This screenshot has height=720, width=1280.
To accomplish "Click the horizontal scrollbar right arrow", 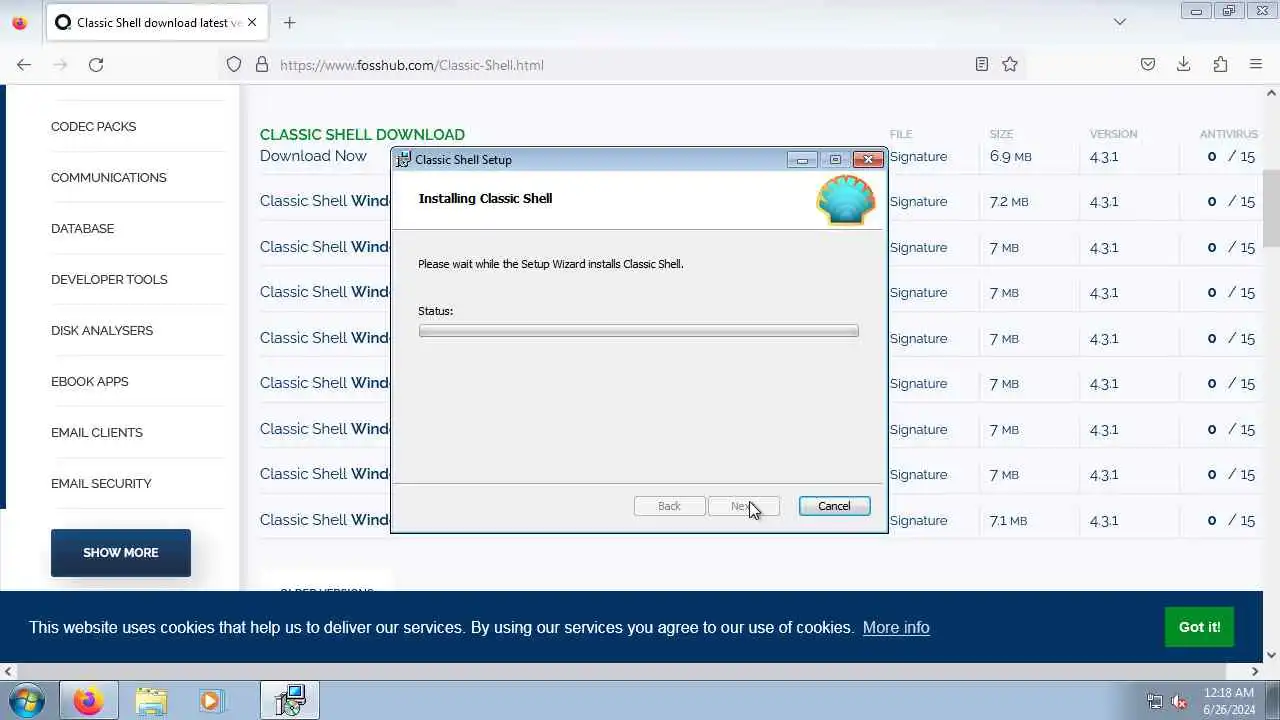I will pos(1256,671).
